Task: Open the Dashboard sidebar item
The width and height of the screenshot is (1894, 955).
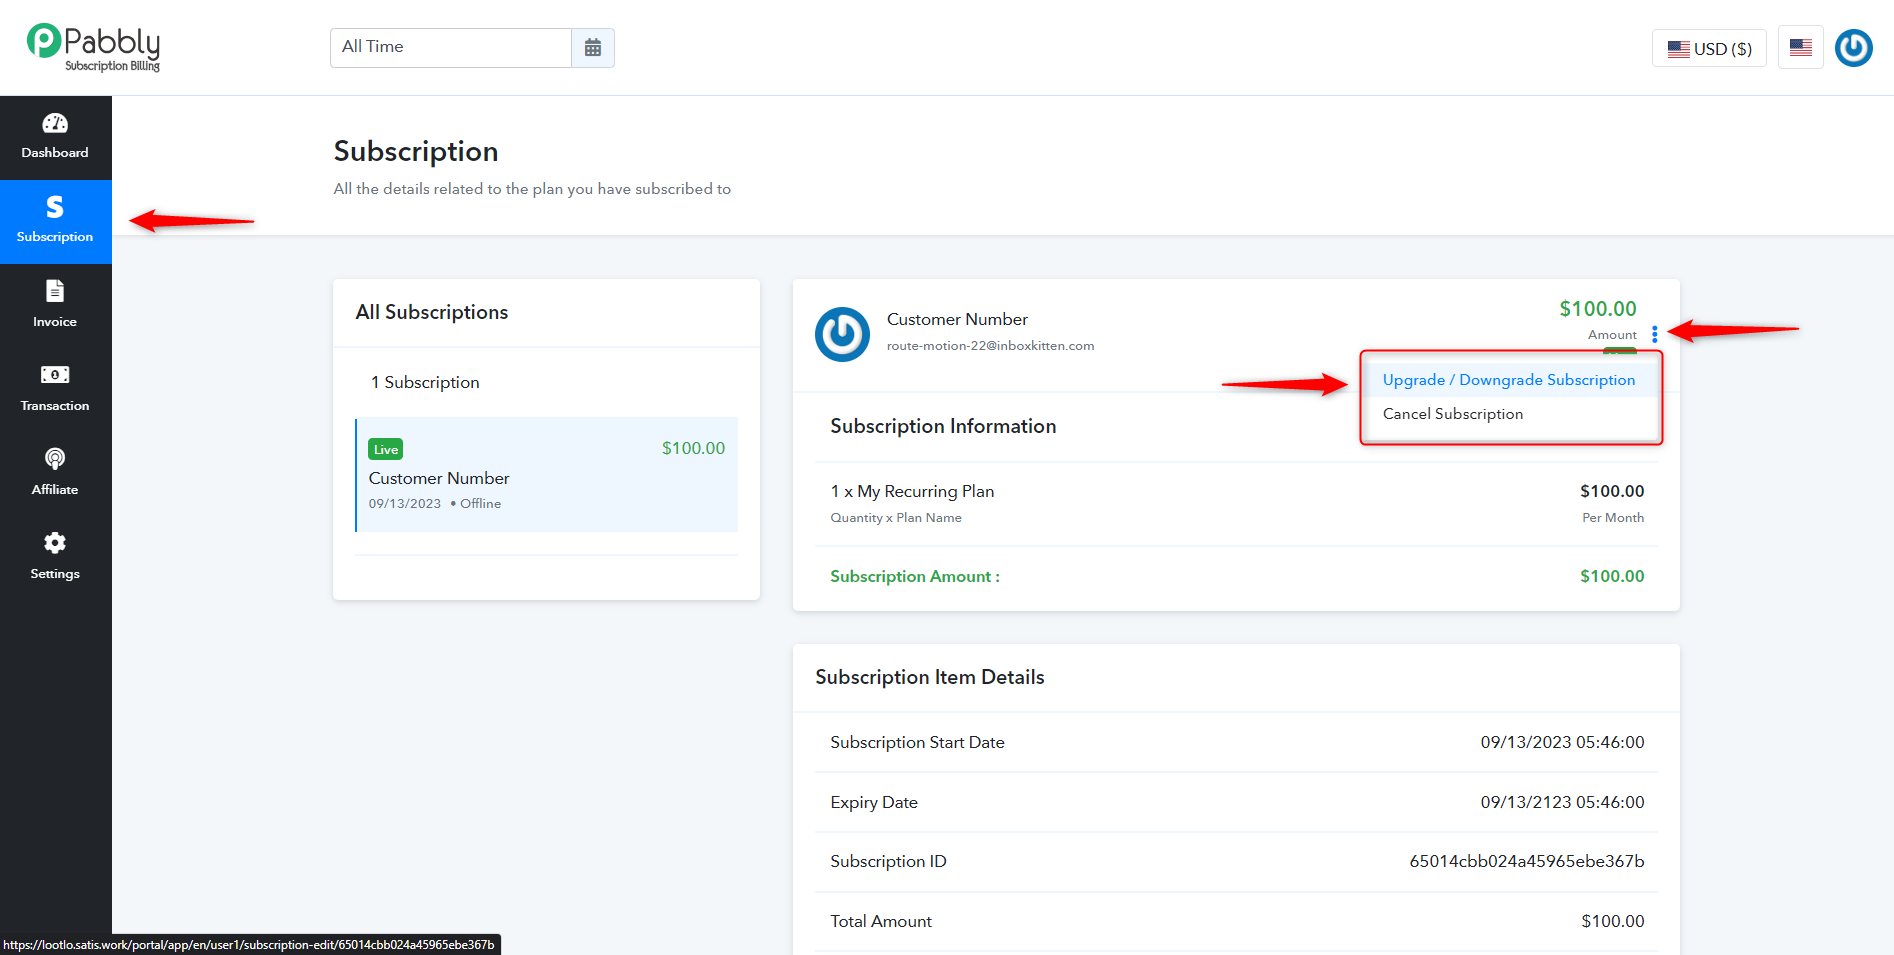Action: (x=55, y=137)
